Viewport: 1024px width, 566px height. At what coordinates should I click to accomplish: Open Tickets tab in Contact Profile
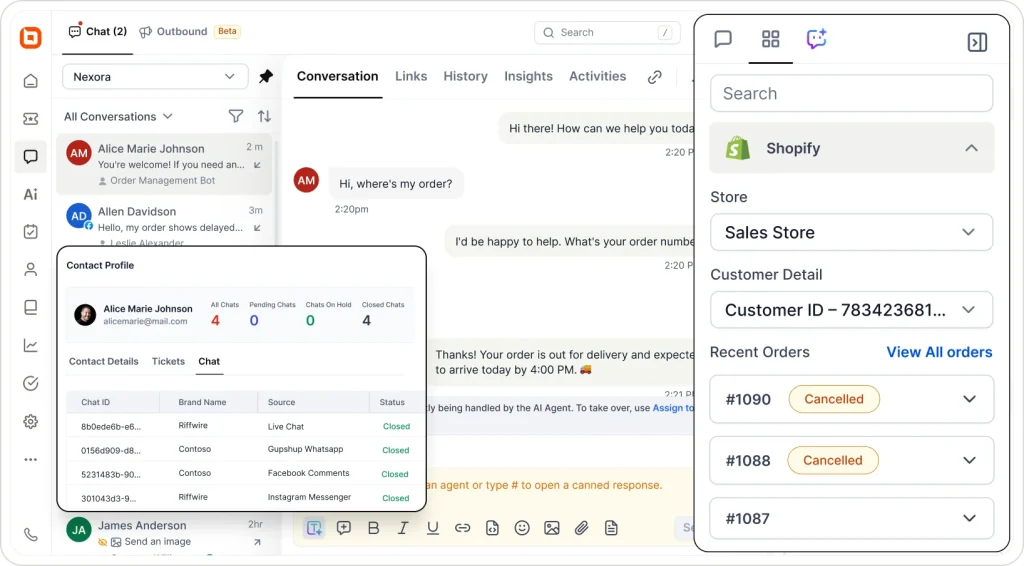[168, 361]
